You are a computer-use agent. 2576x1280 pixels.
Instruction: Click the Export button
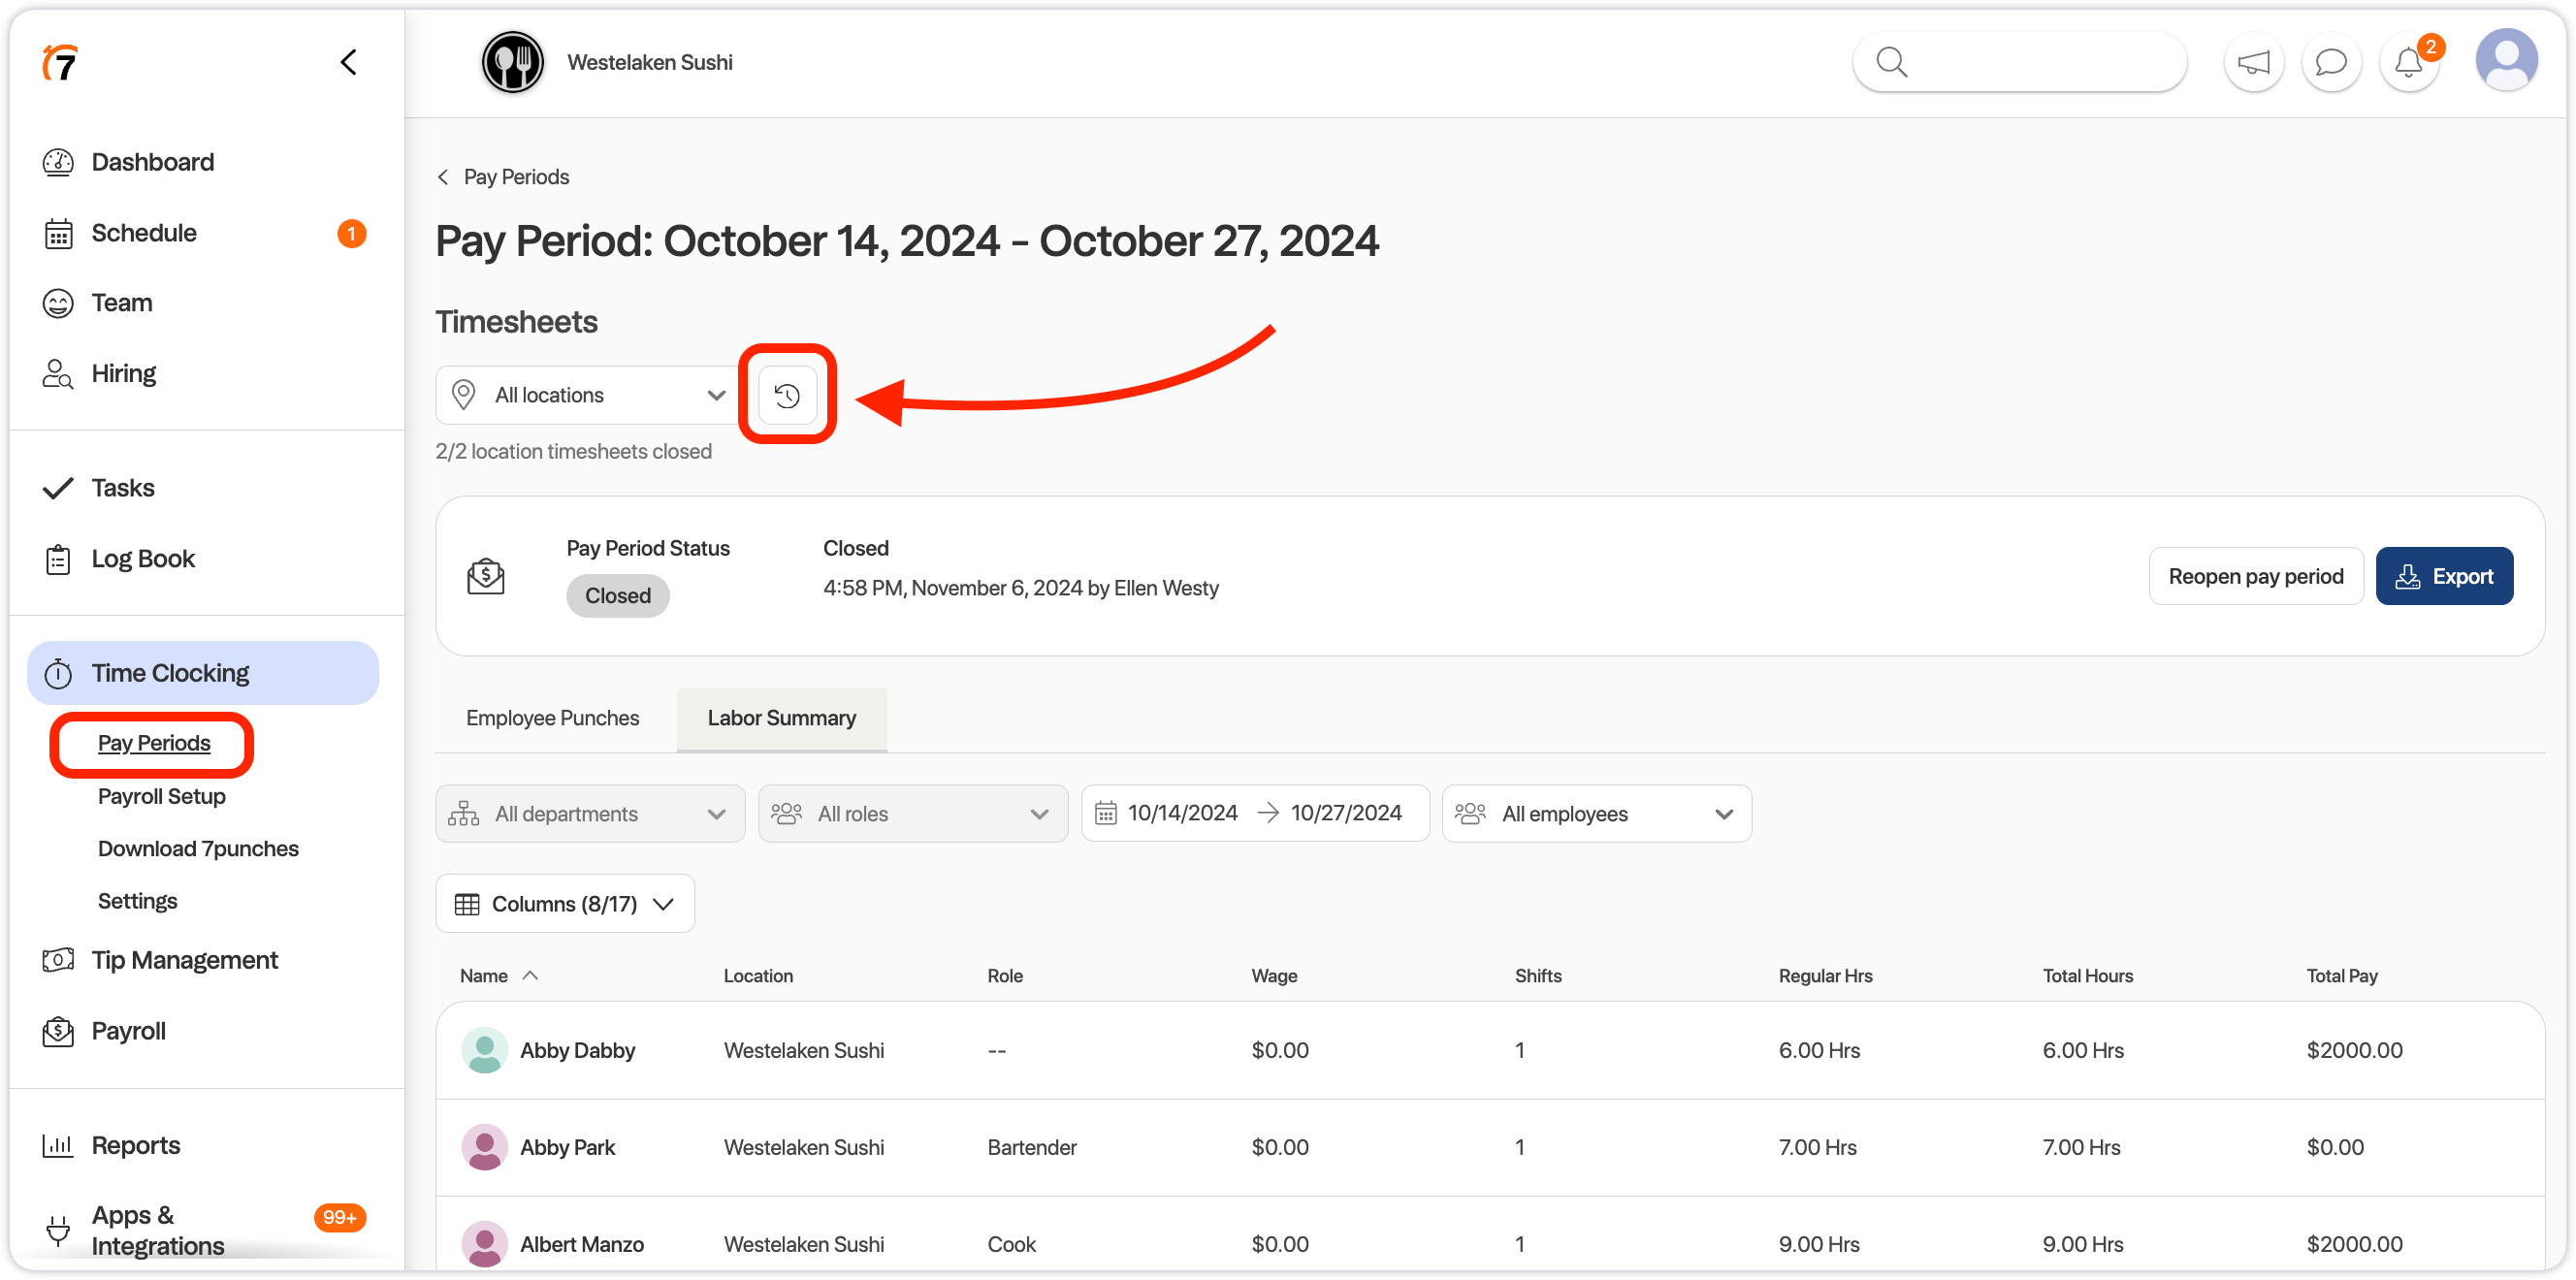tap(2444, 576)
